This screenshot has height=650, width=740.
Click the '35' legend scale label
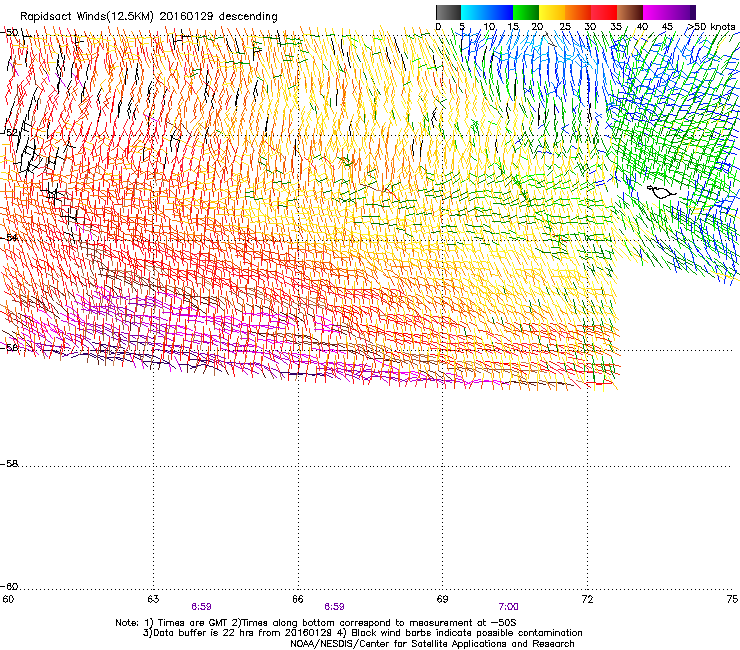point(616,27)
